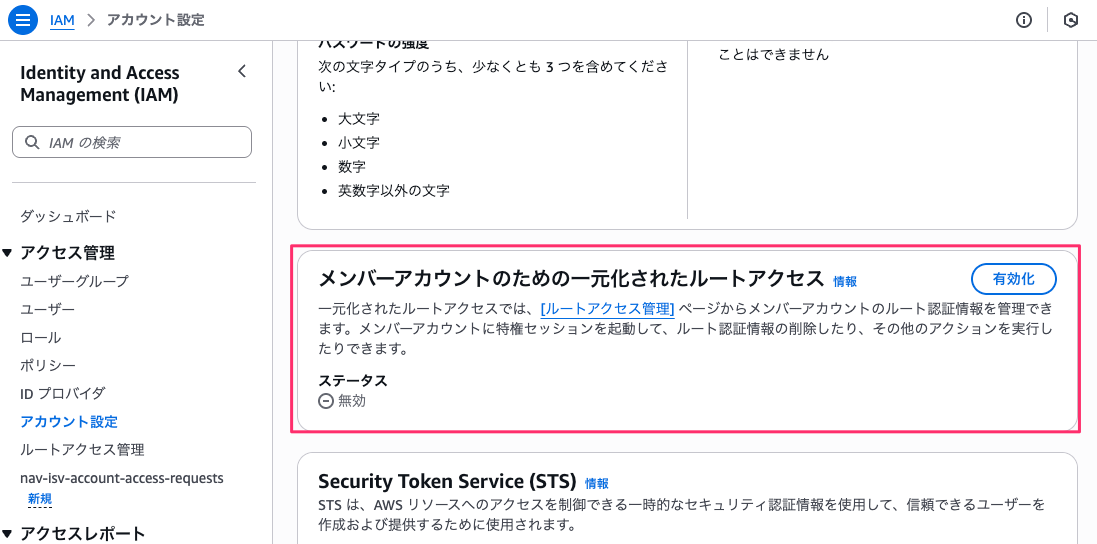Click the info circle icon in header
The image size is (1097, 544).
click(x=1023, y=20)
